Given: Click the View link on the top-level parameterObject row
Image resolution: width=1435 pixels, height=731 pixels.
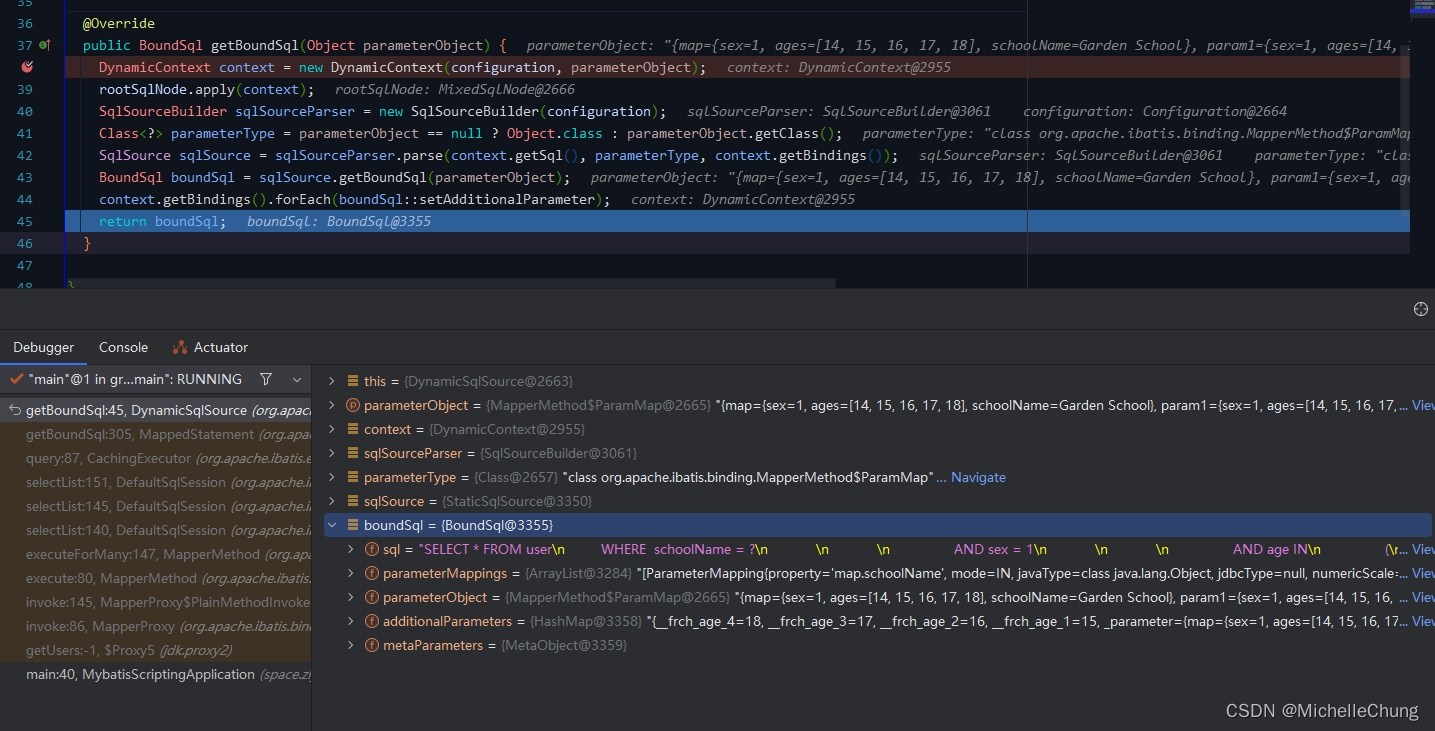Looking at the screenshot, I should click(x=1423, y=405).
